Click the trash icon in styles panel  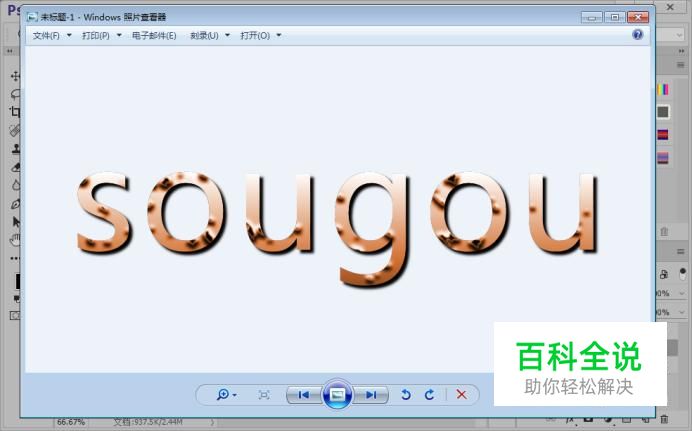tap(664, 231)
